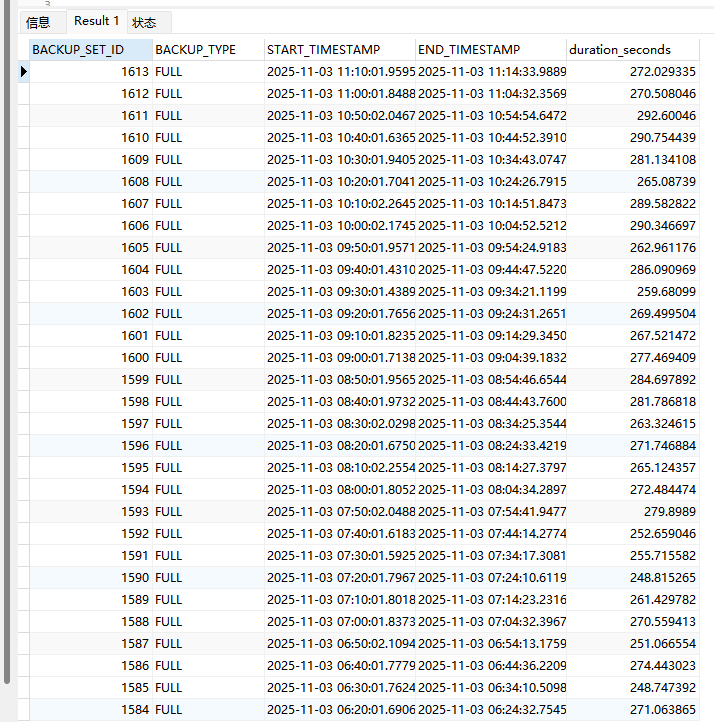
Task: Click start timestamp 2025-11-03 07:00:01.8373
Action: pyautogui.click(x=340, y=622)
